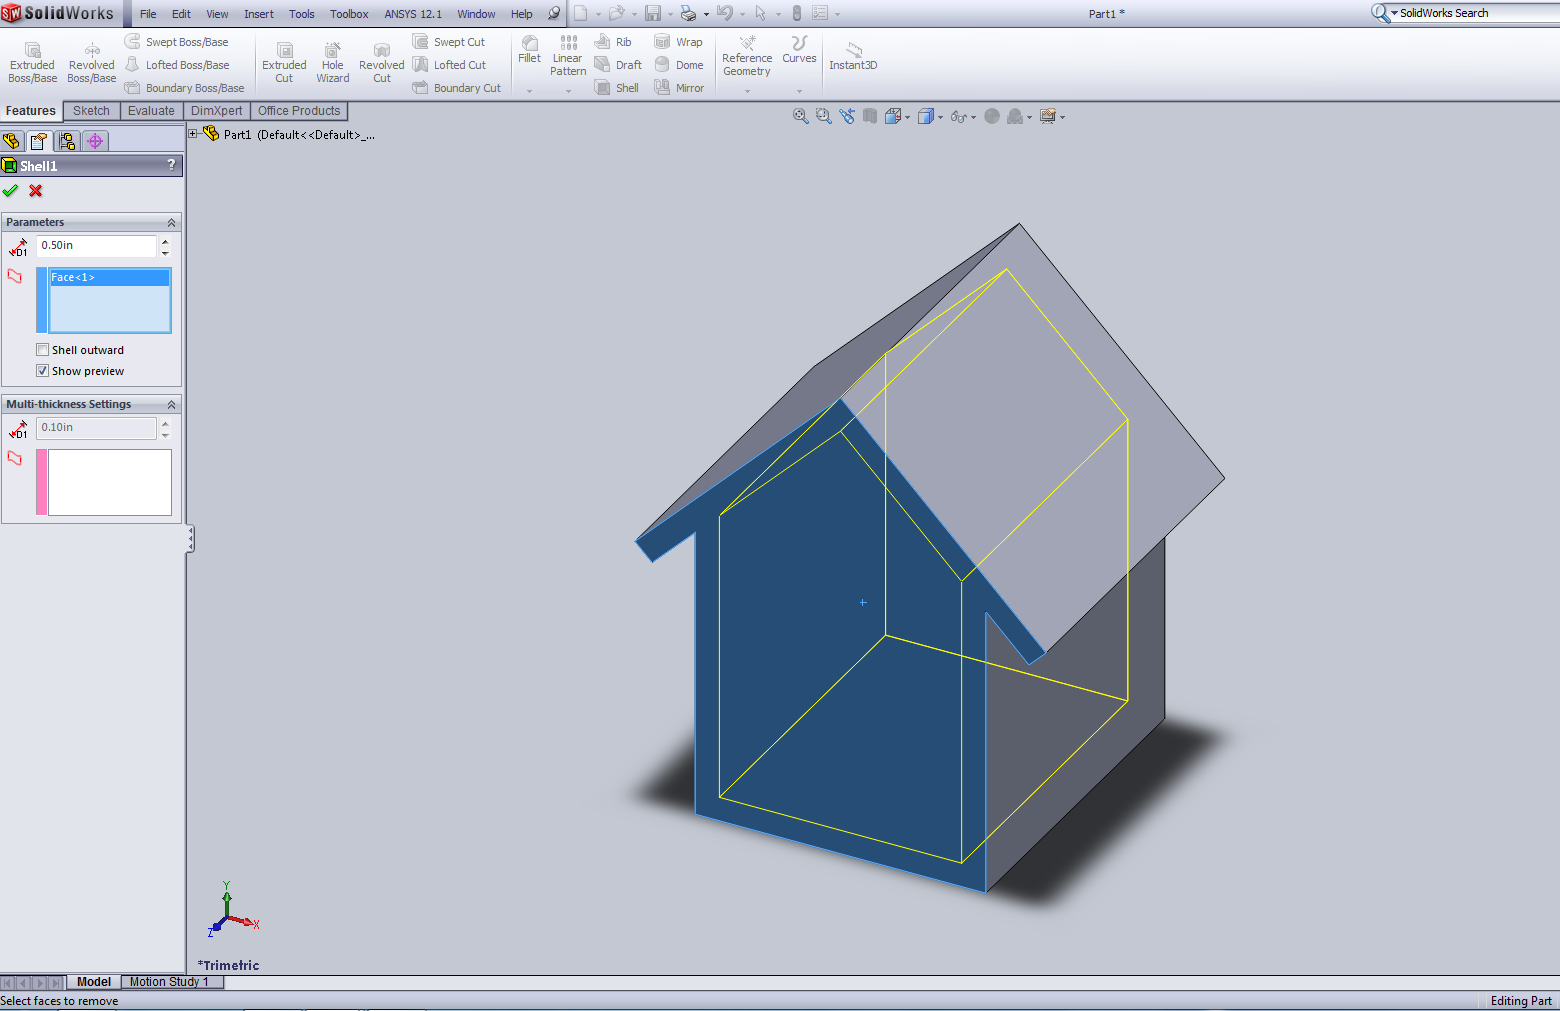Open the Insert menu
The width and height of the screenshot is (1560, 1011).
[258, 13]
